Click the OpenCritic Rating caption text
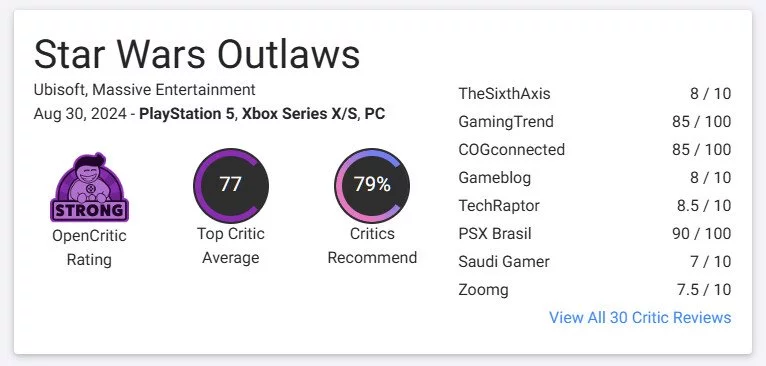This screenshot has width=766, height=366. [89, 247]
